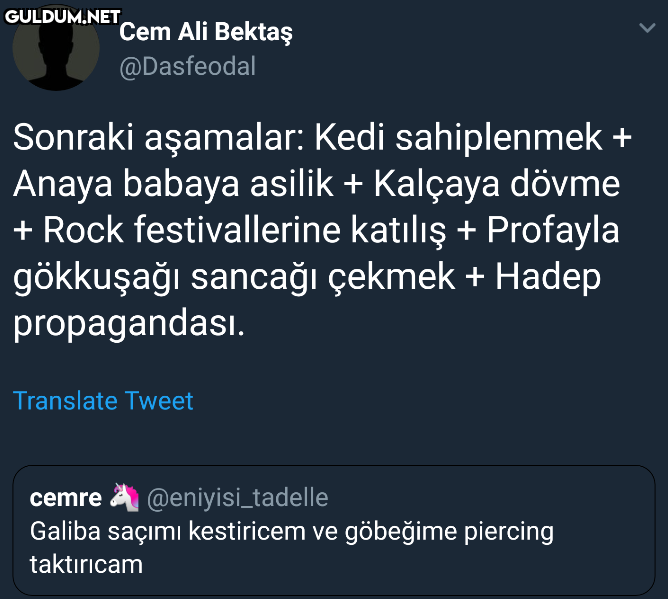Screen dimensions: 668x599
Task: Click the word "piercing" in quoted tweet
Action: click(x=508, y=530)
